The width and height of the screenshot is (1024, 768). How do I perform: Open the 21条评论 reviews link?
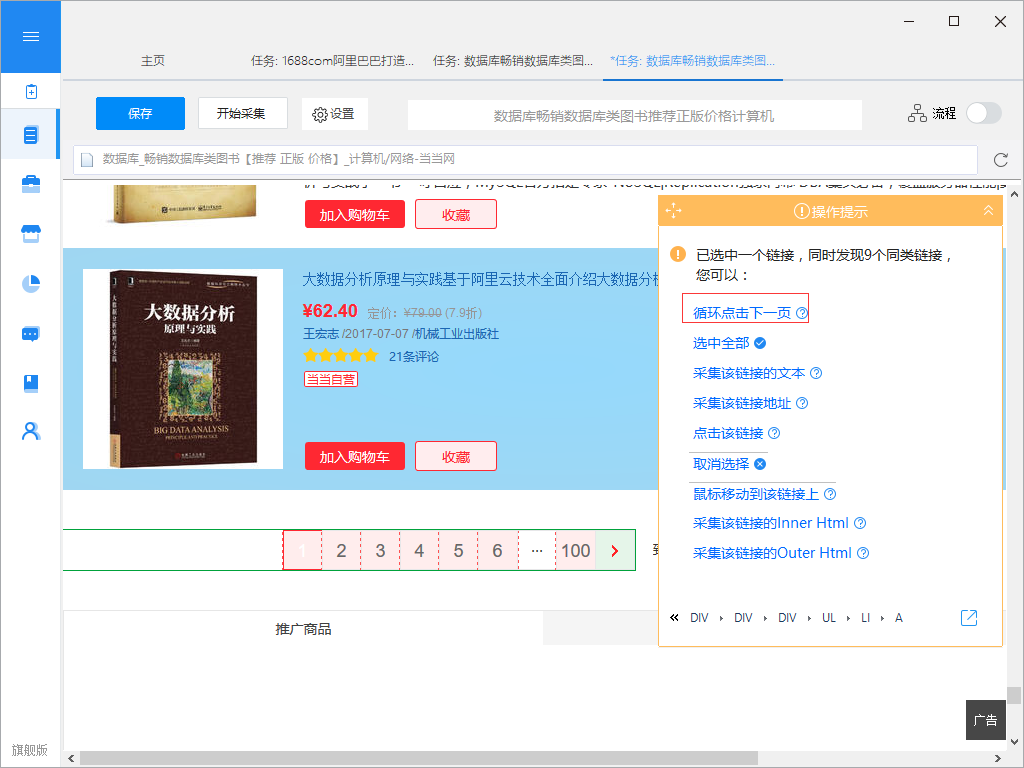click(414, 357)
